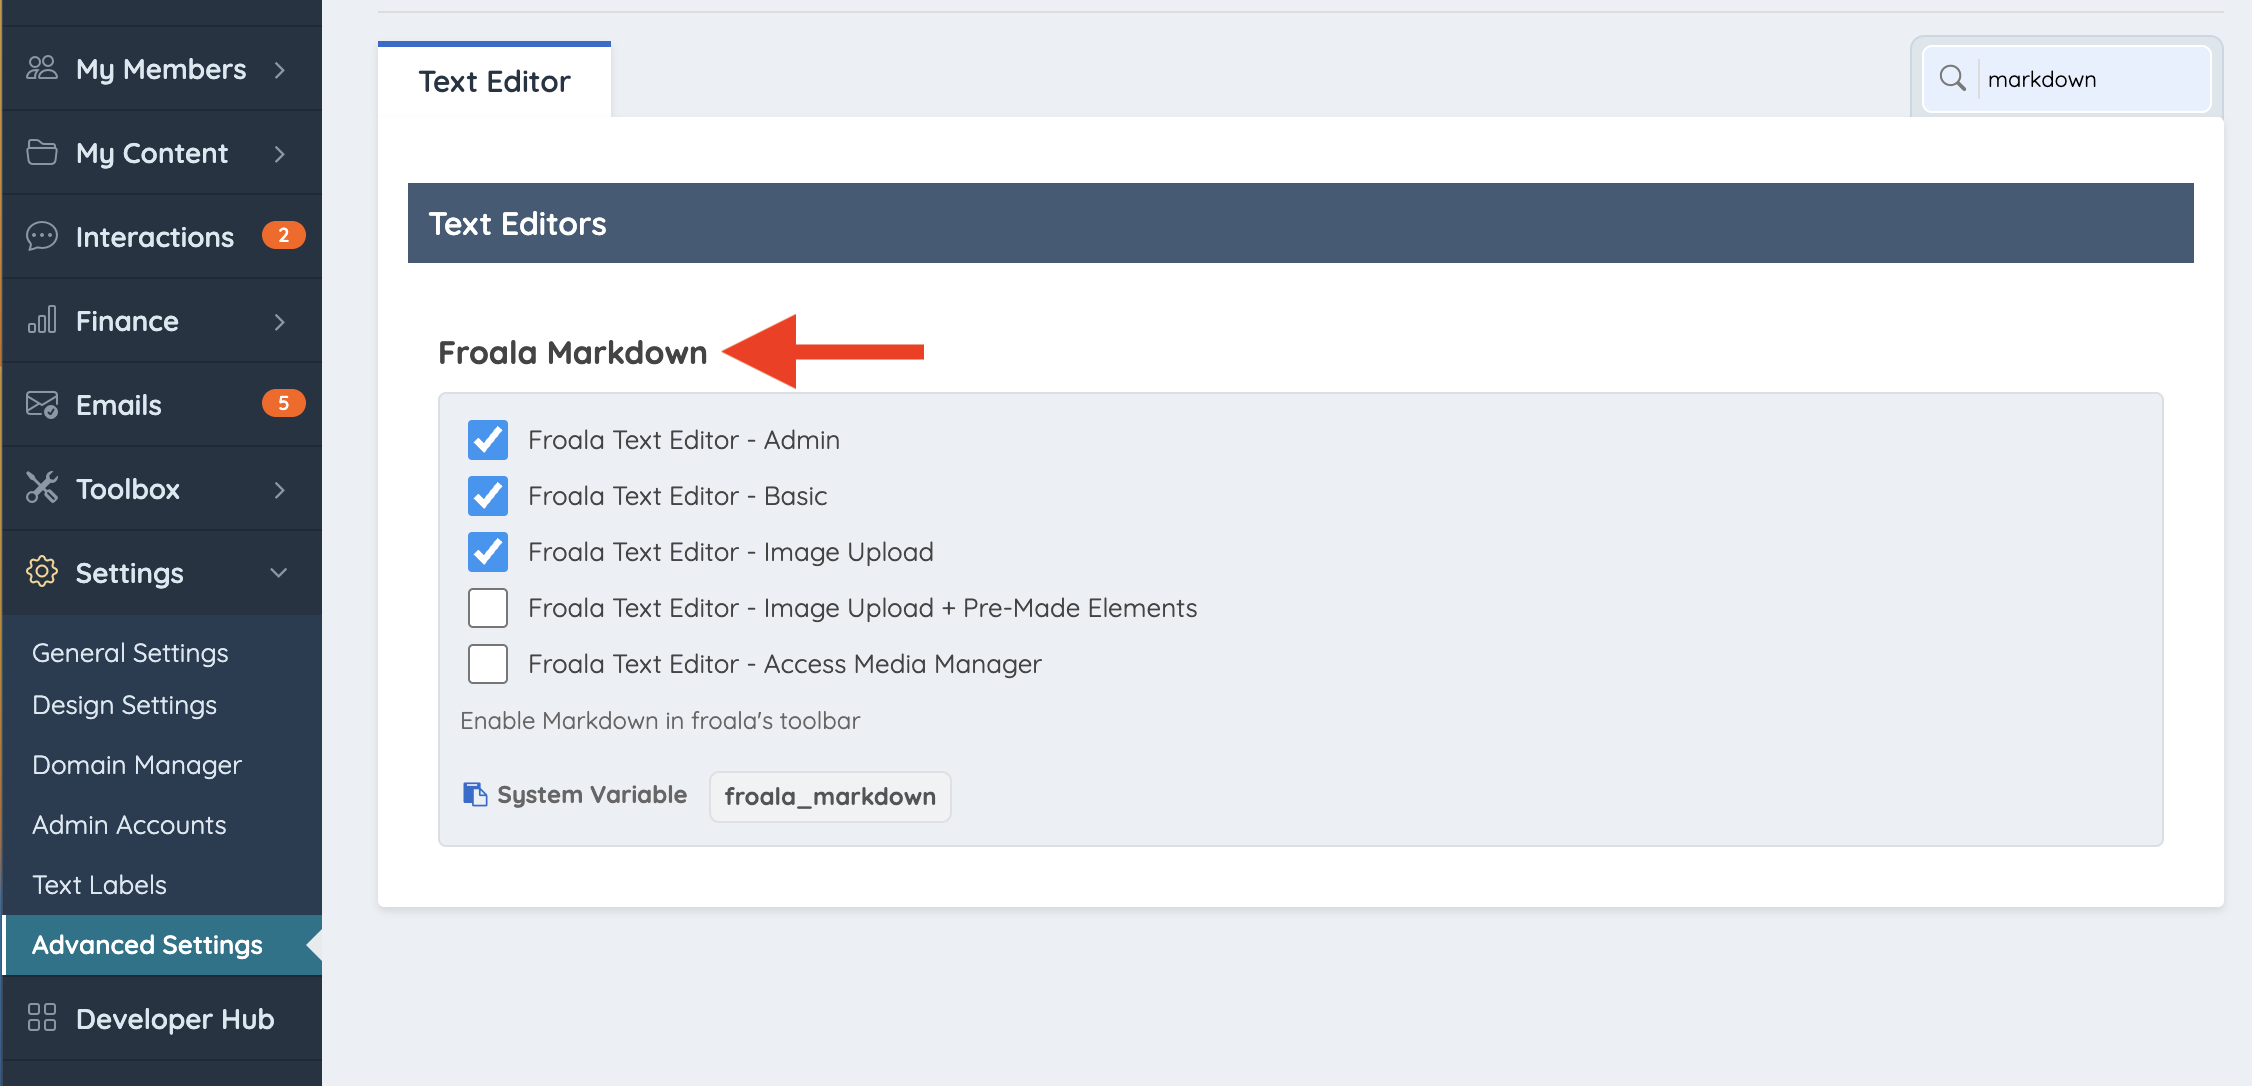
Task: Click the search magnifier icon
Action: [1952, 78]
